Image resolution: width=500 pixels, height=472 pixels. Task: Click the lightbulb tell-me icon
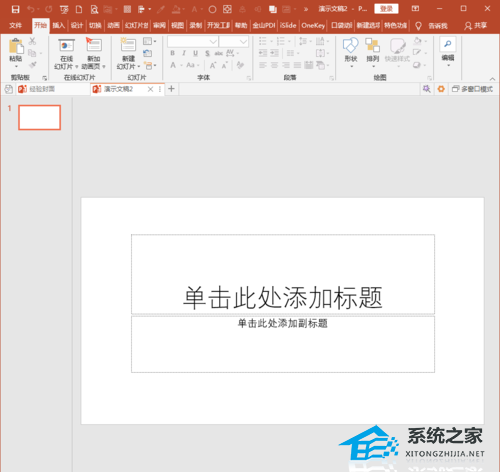coord(418,26)
